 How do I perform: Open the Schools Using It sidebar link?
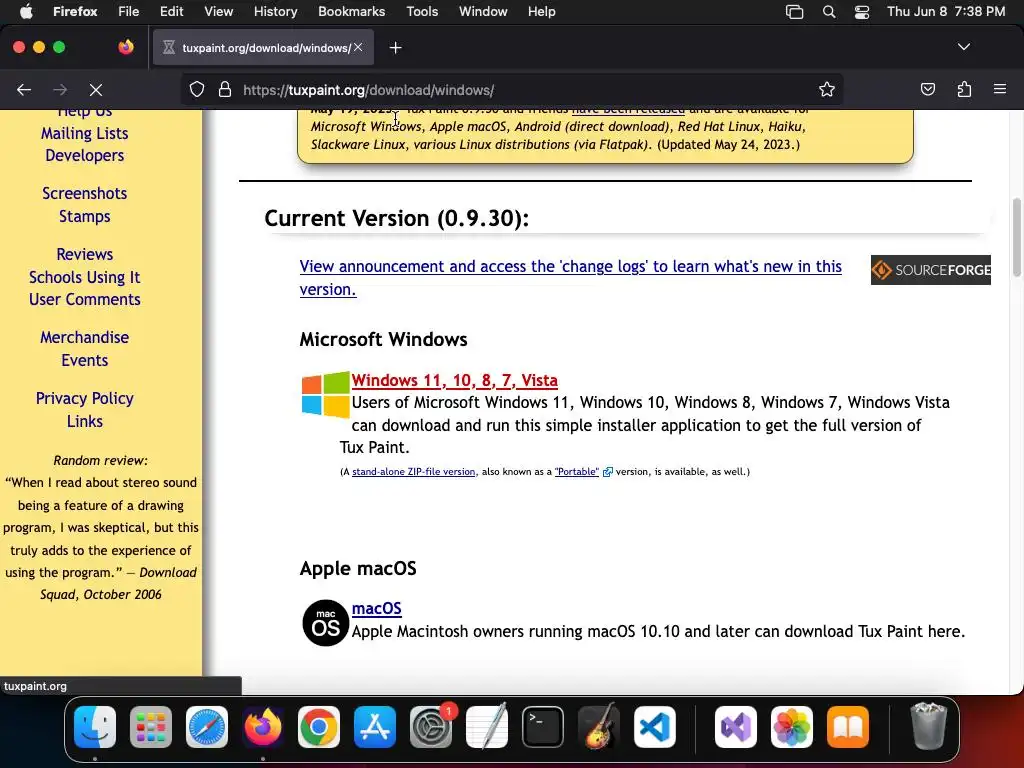(84, 277)
